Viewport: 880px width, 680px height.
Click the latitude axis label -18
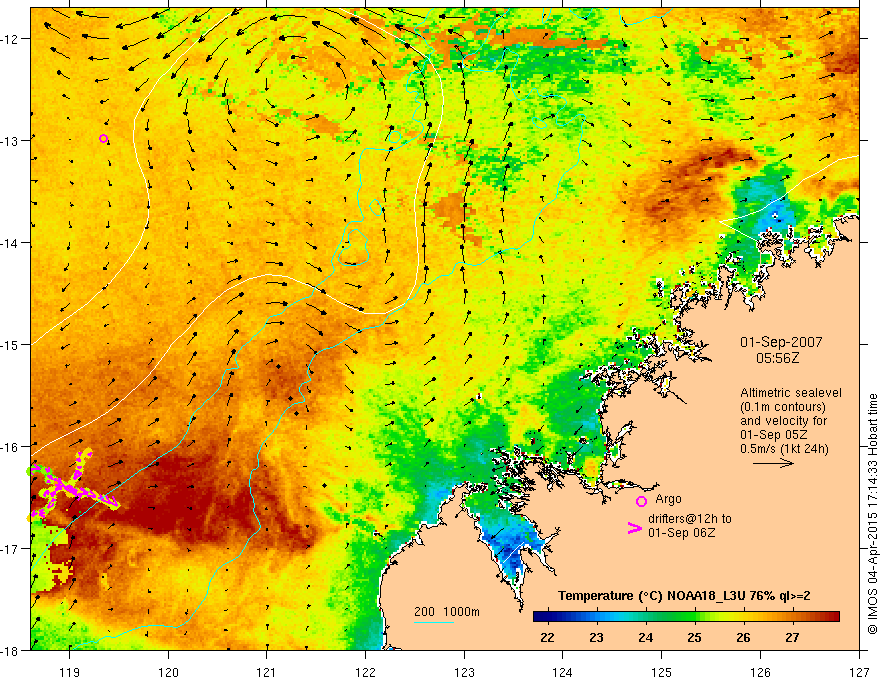click(x=11, y=651)
